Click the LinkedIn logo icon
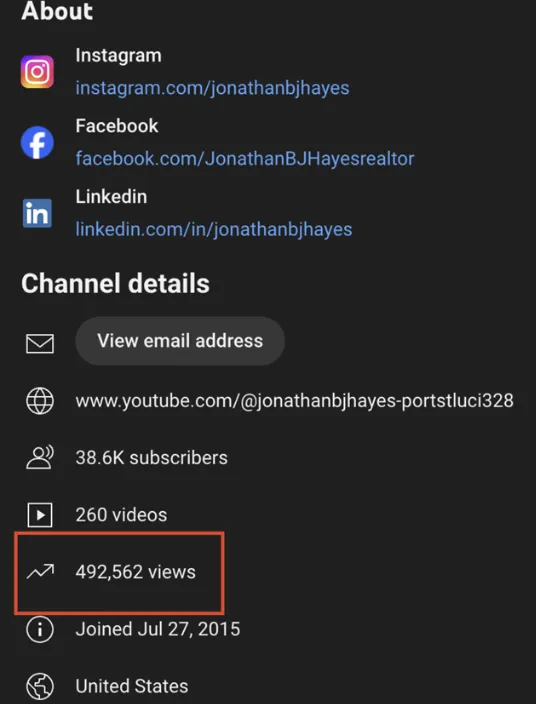The height and width of the screenshot is (704, 536). pos(37,213)
